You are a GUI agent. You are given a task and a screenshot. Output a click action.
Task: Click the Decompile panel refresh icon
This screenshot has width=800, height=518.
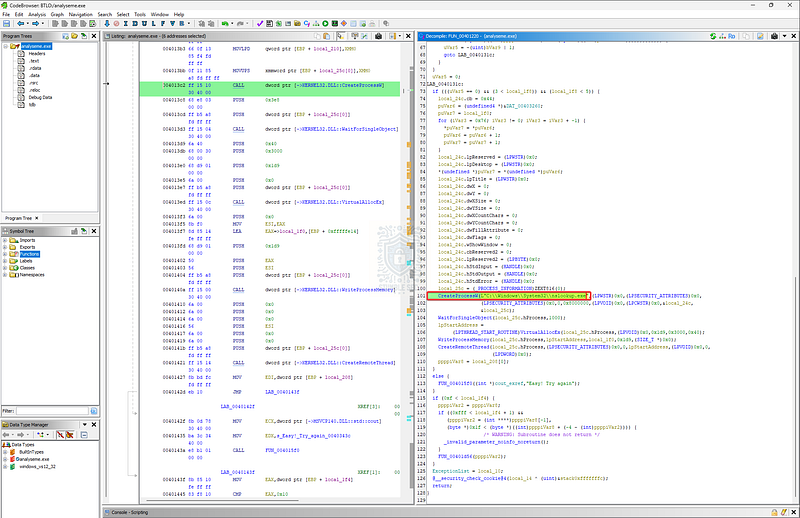click(713, 36)
